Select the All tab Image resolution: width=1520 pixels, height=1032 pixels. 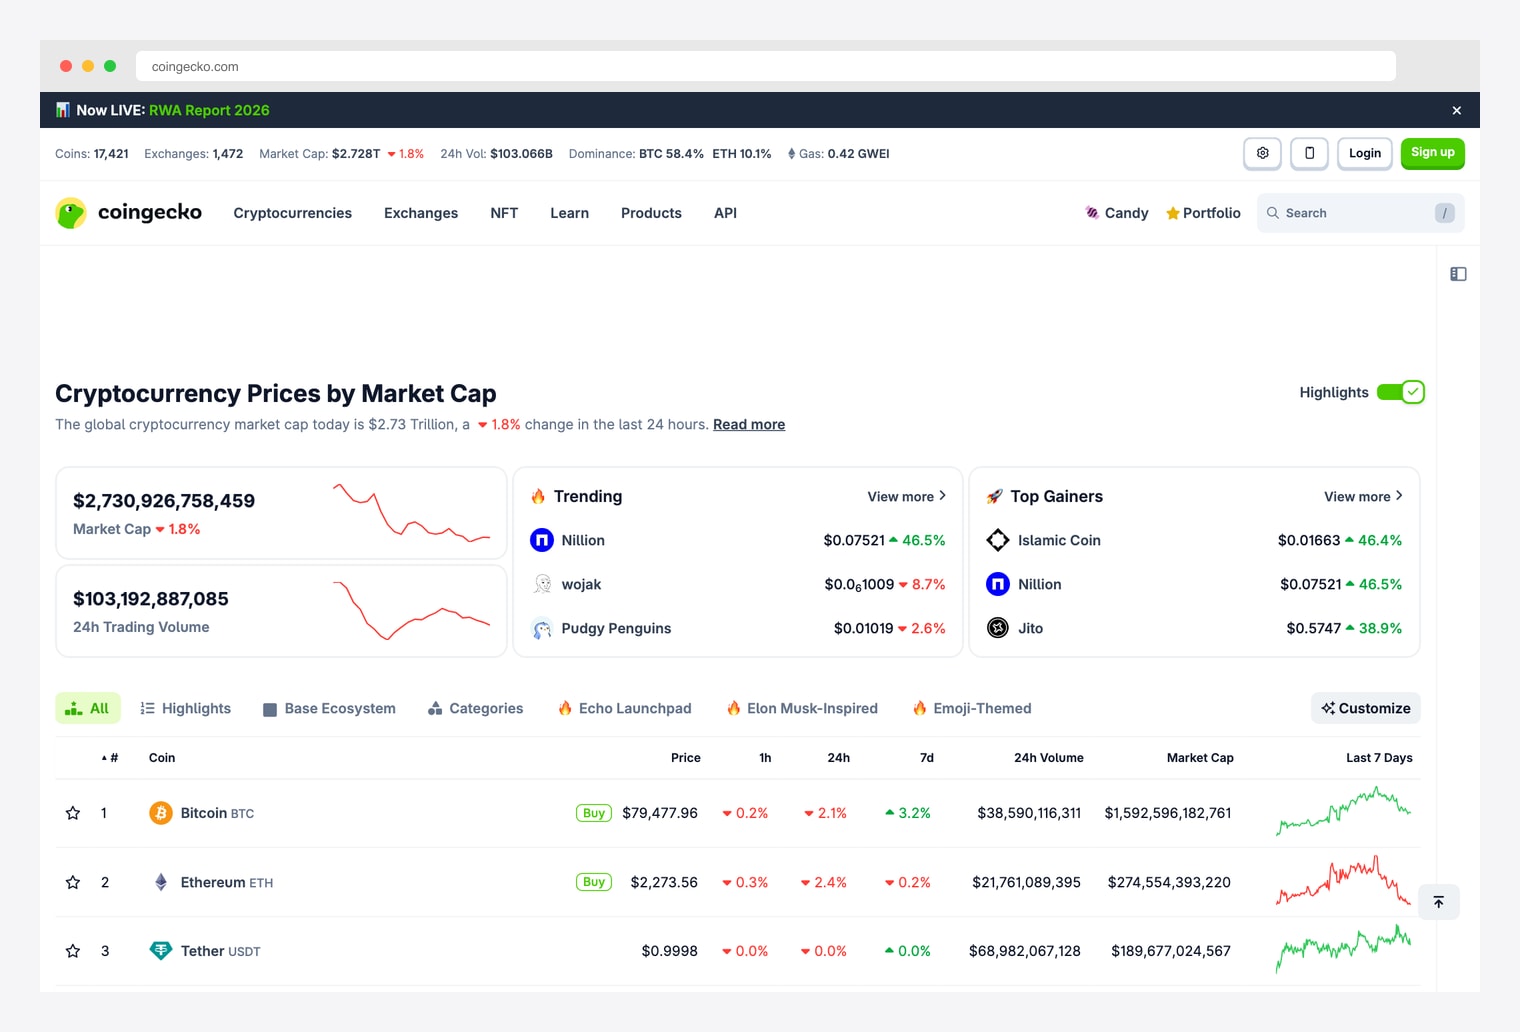pos(88,708)
